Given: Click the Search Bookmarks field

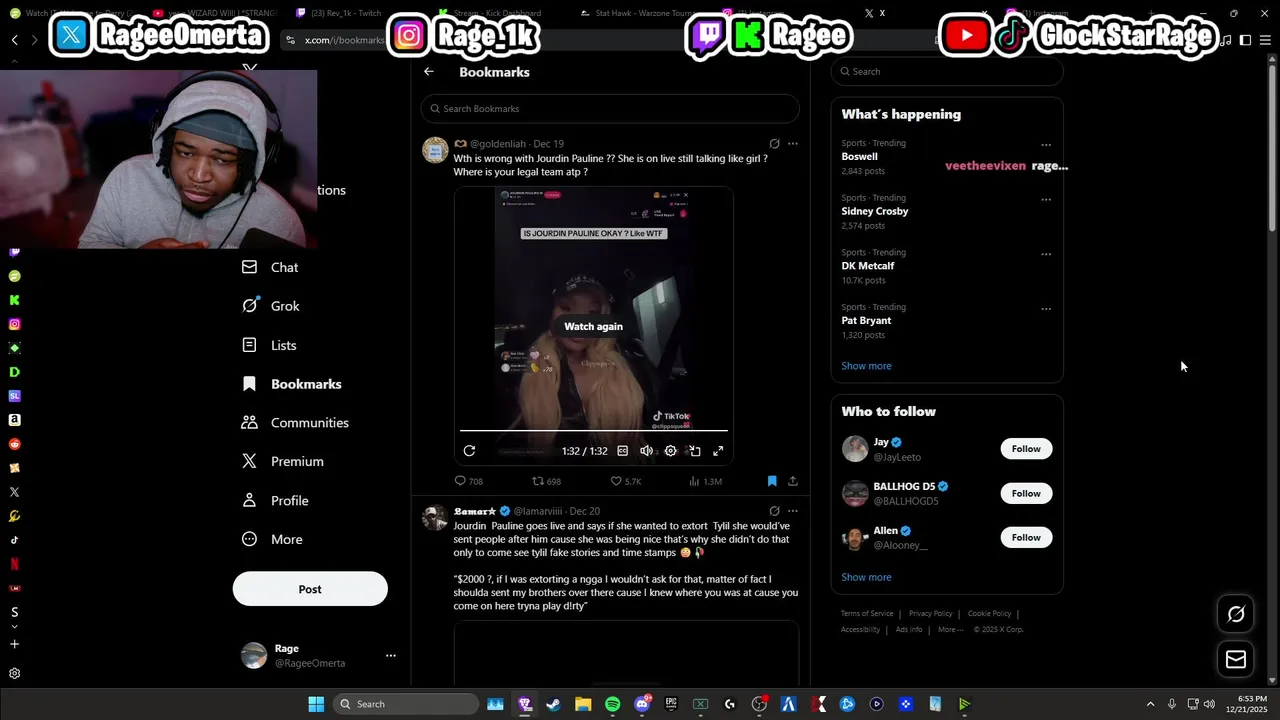Looking at the screenshot, I should point(610,108).
